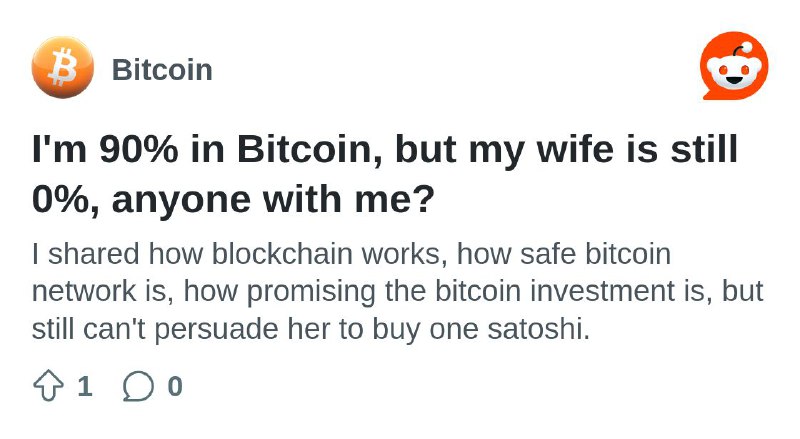Open the post title starting "I'm 90% in Bitcoin"

[385, 174]
